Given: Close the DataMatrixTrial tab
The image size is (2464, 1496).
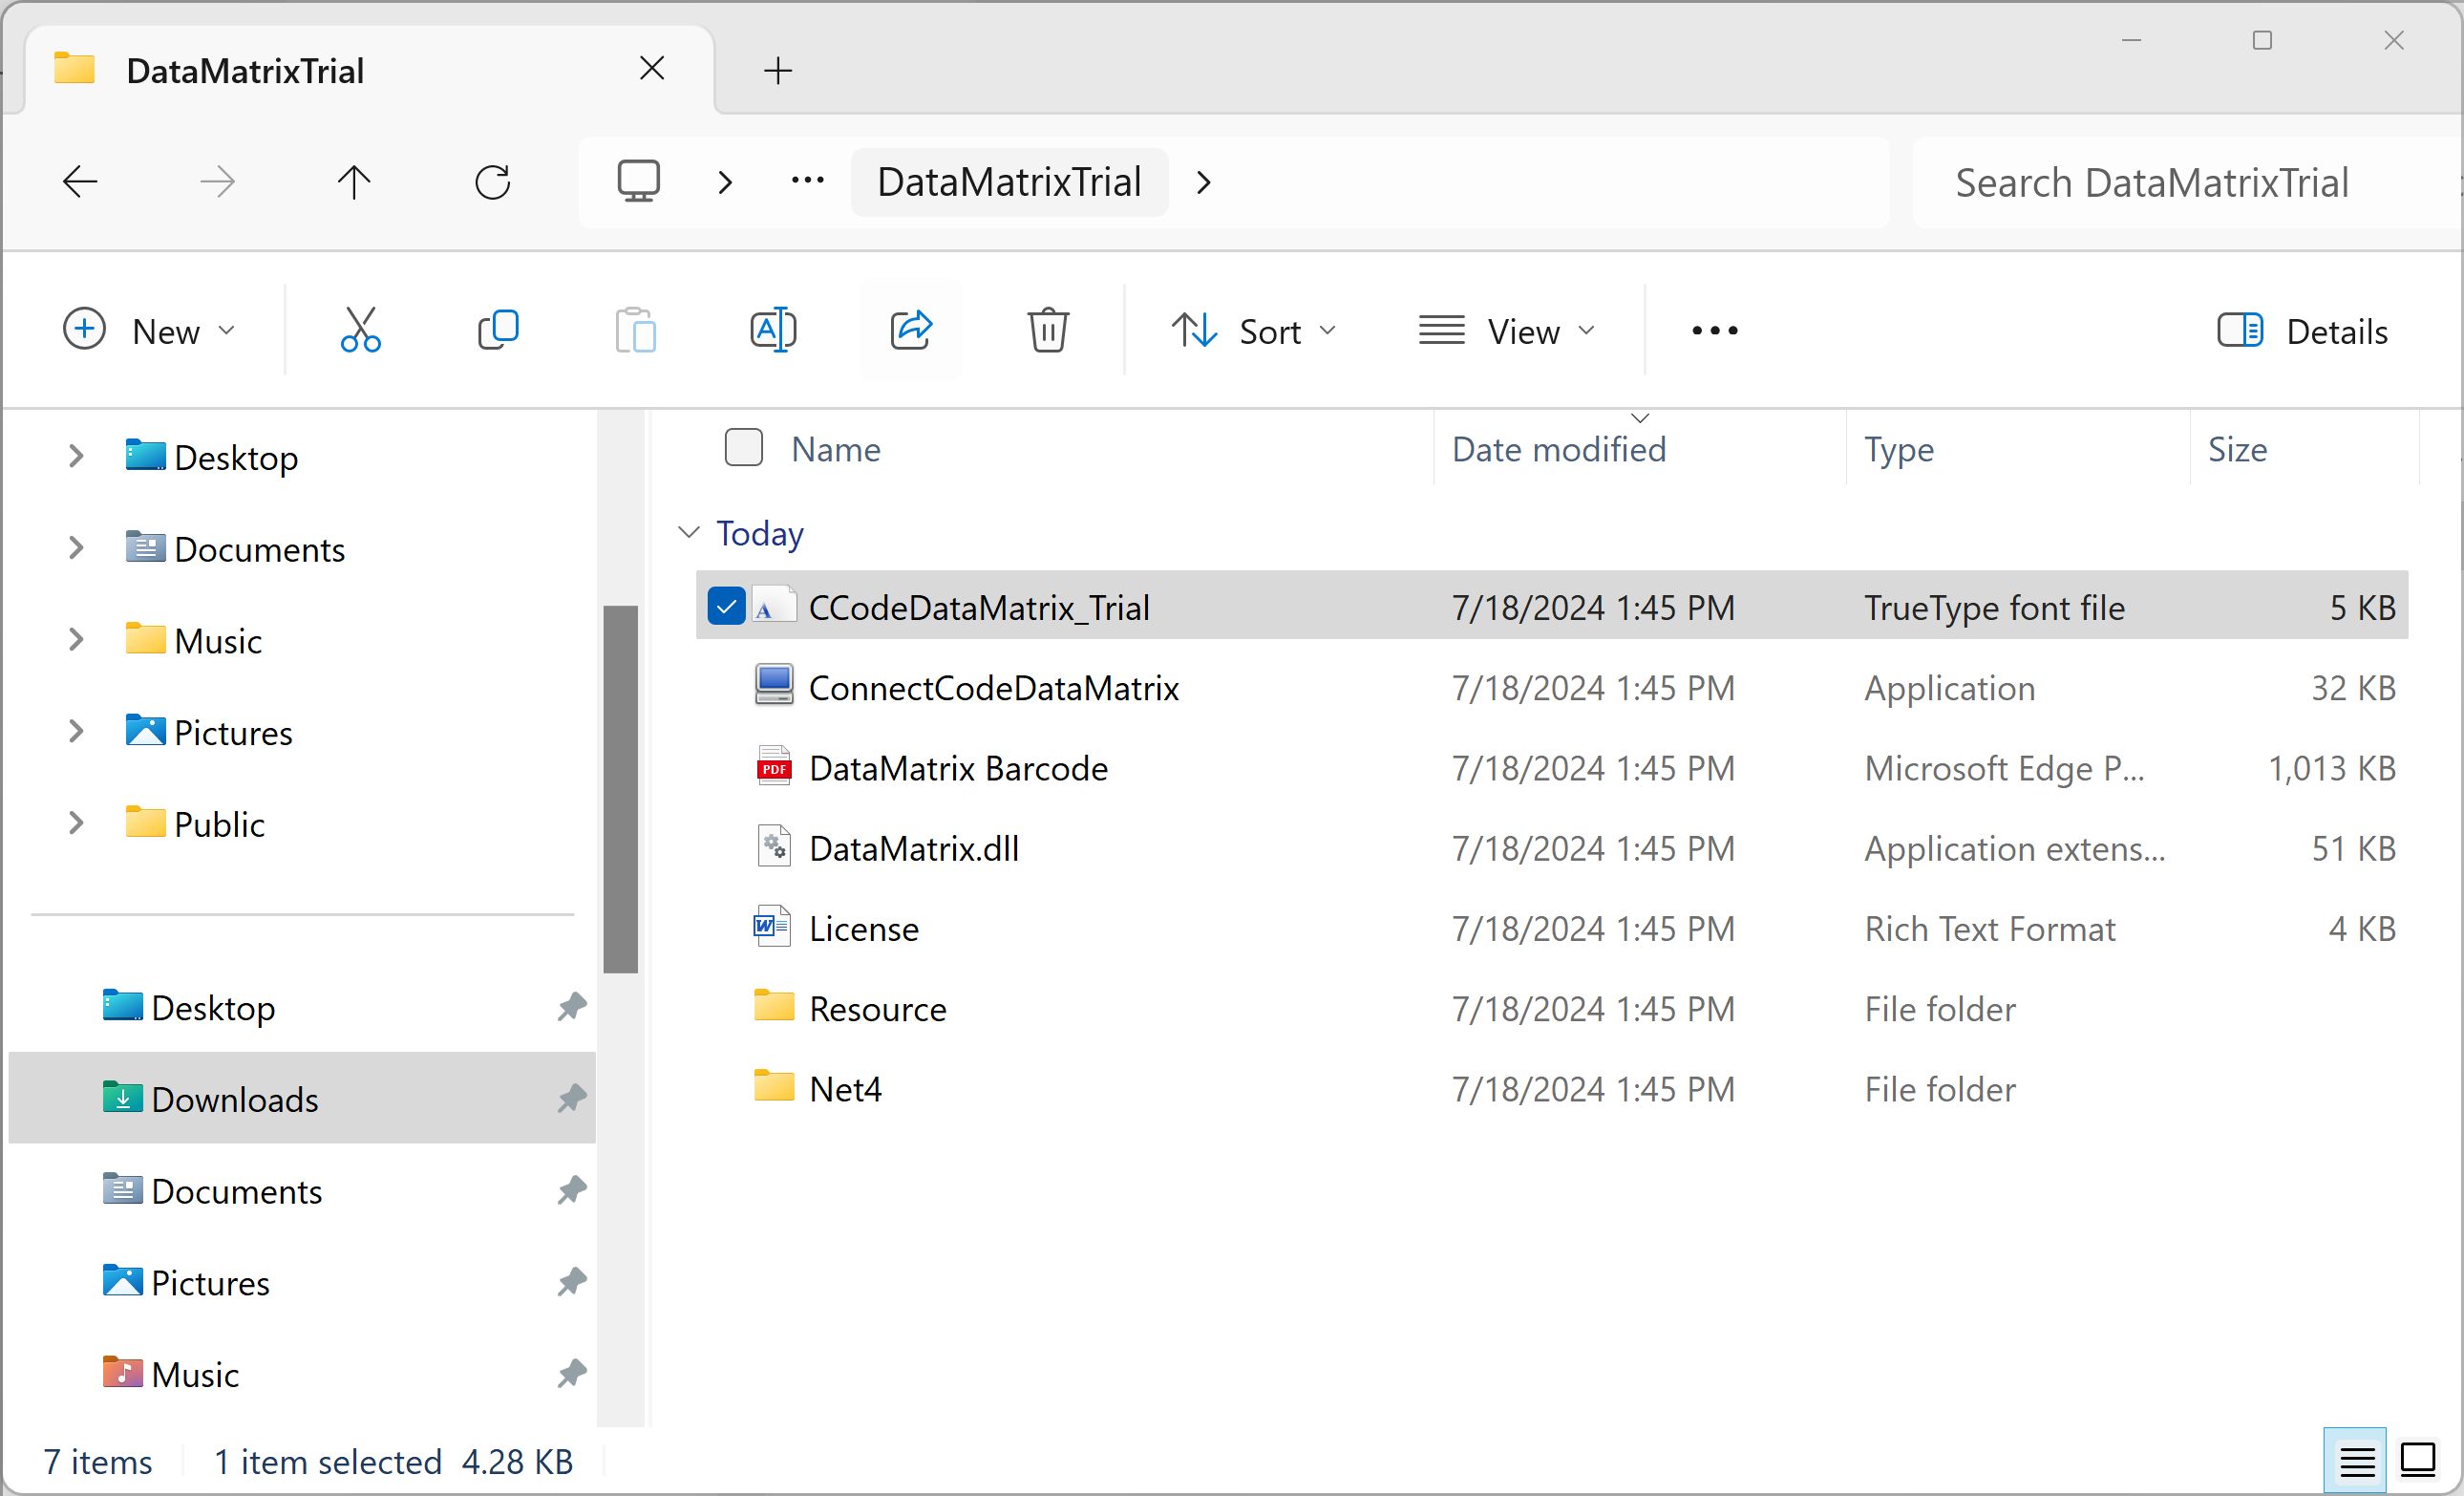Looking at the screenshot, I should coord(652,69).
